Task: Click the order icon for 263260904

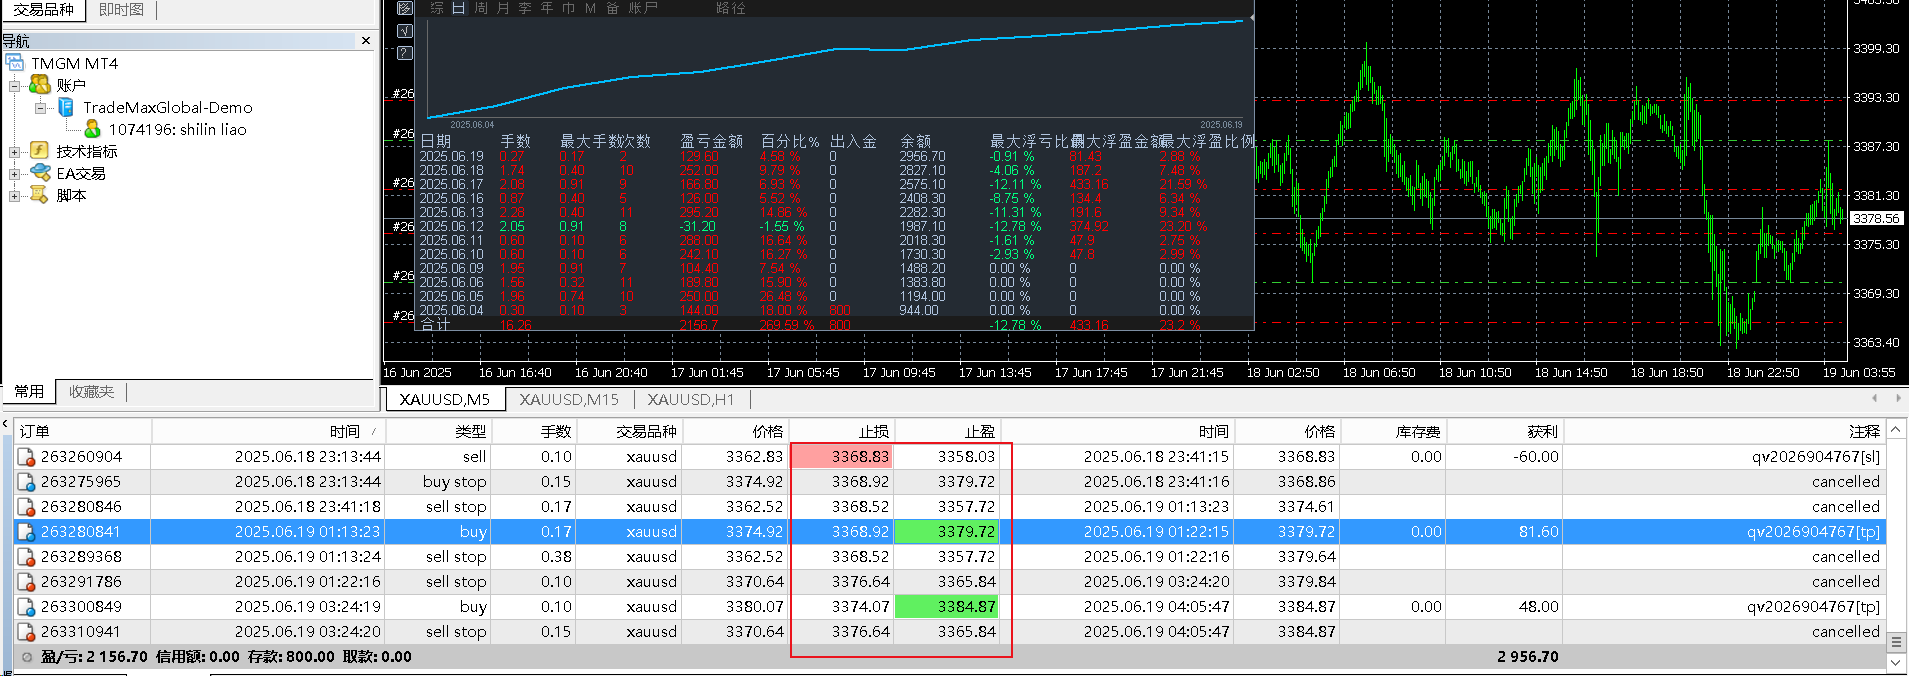Action: [x=27, y=457]
